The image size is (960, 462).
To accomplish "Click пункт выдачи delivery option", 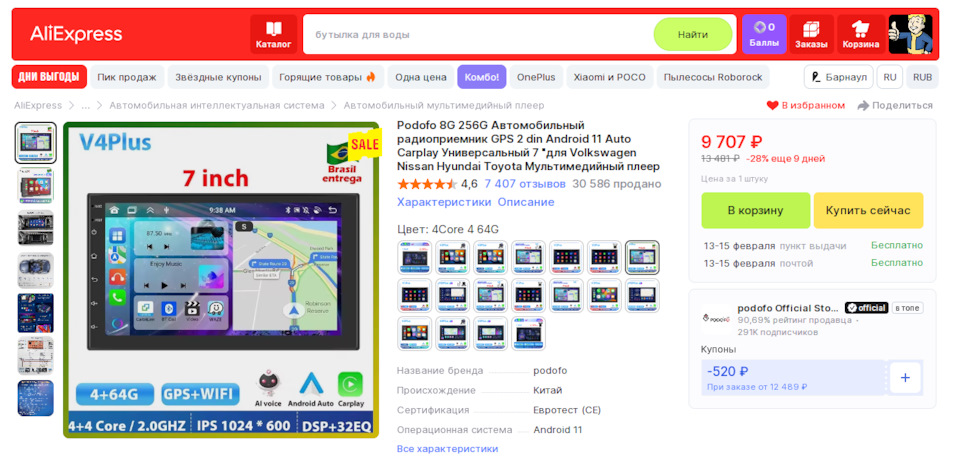I will (x=812, y=246).
